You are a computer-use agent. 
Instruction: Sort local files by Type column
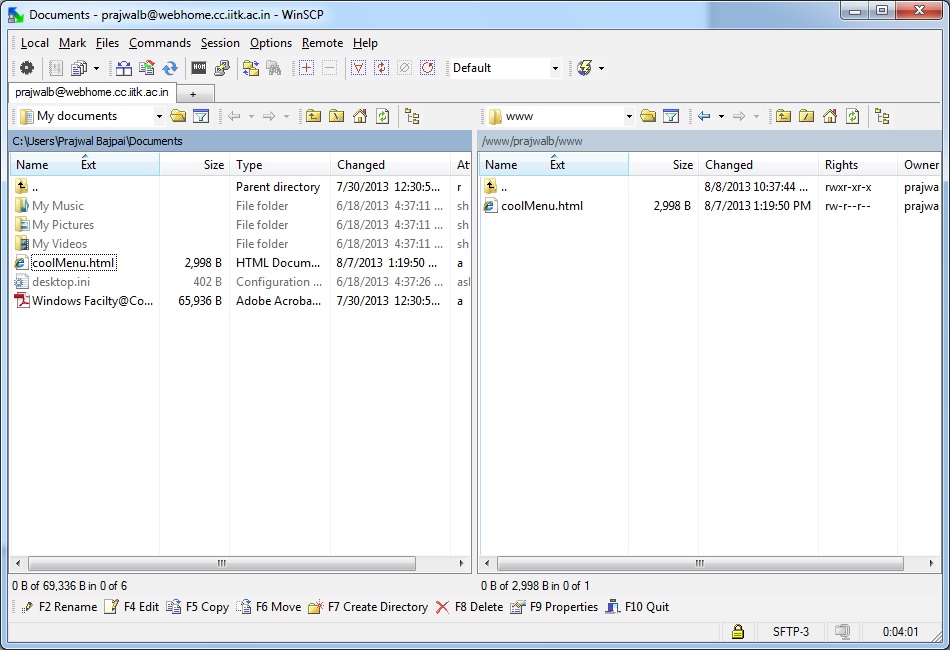(279, 165)
